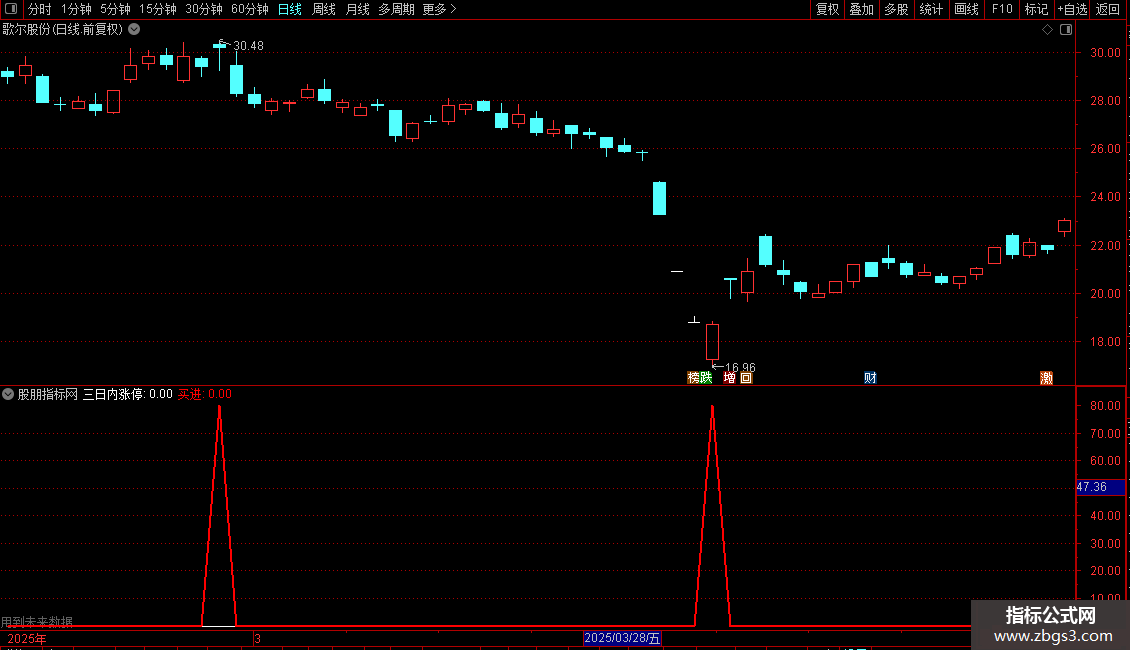This screenshot has height=650, width=1130.
Task: Click the 榜 event marker
Action: [x=693, y=378]
